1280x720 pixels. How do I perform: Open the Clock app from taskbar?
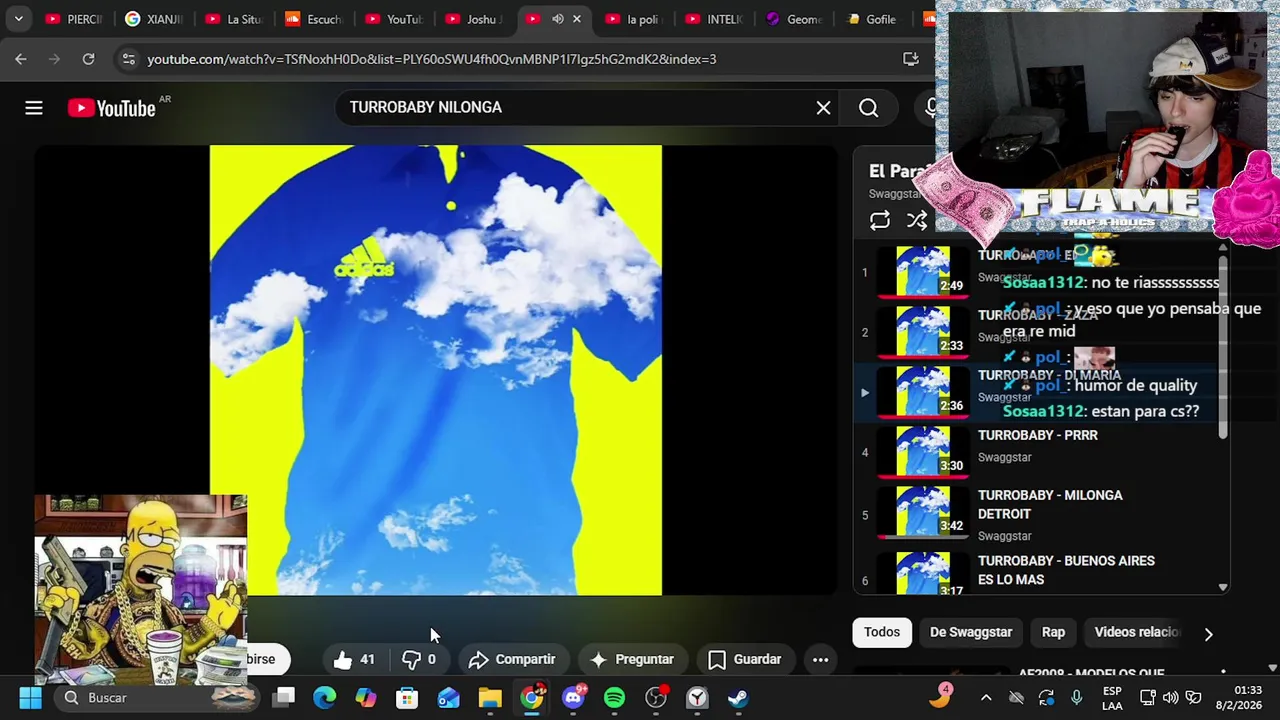697,698
